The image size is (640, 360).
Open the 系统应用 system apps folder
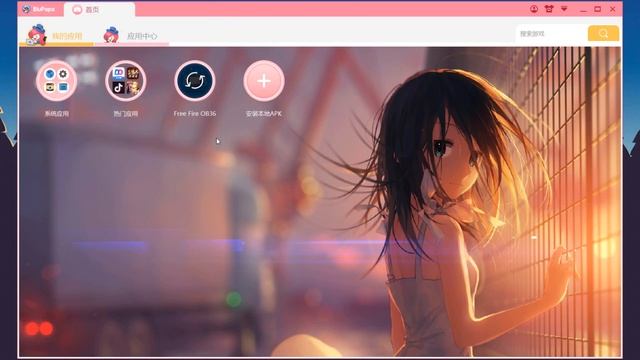click(56, 81)
